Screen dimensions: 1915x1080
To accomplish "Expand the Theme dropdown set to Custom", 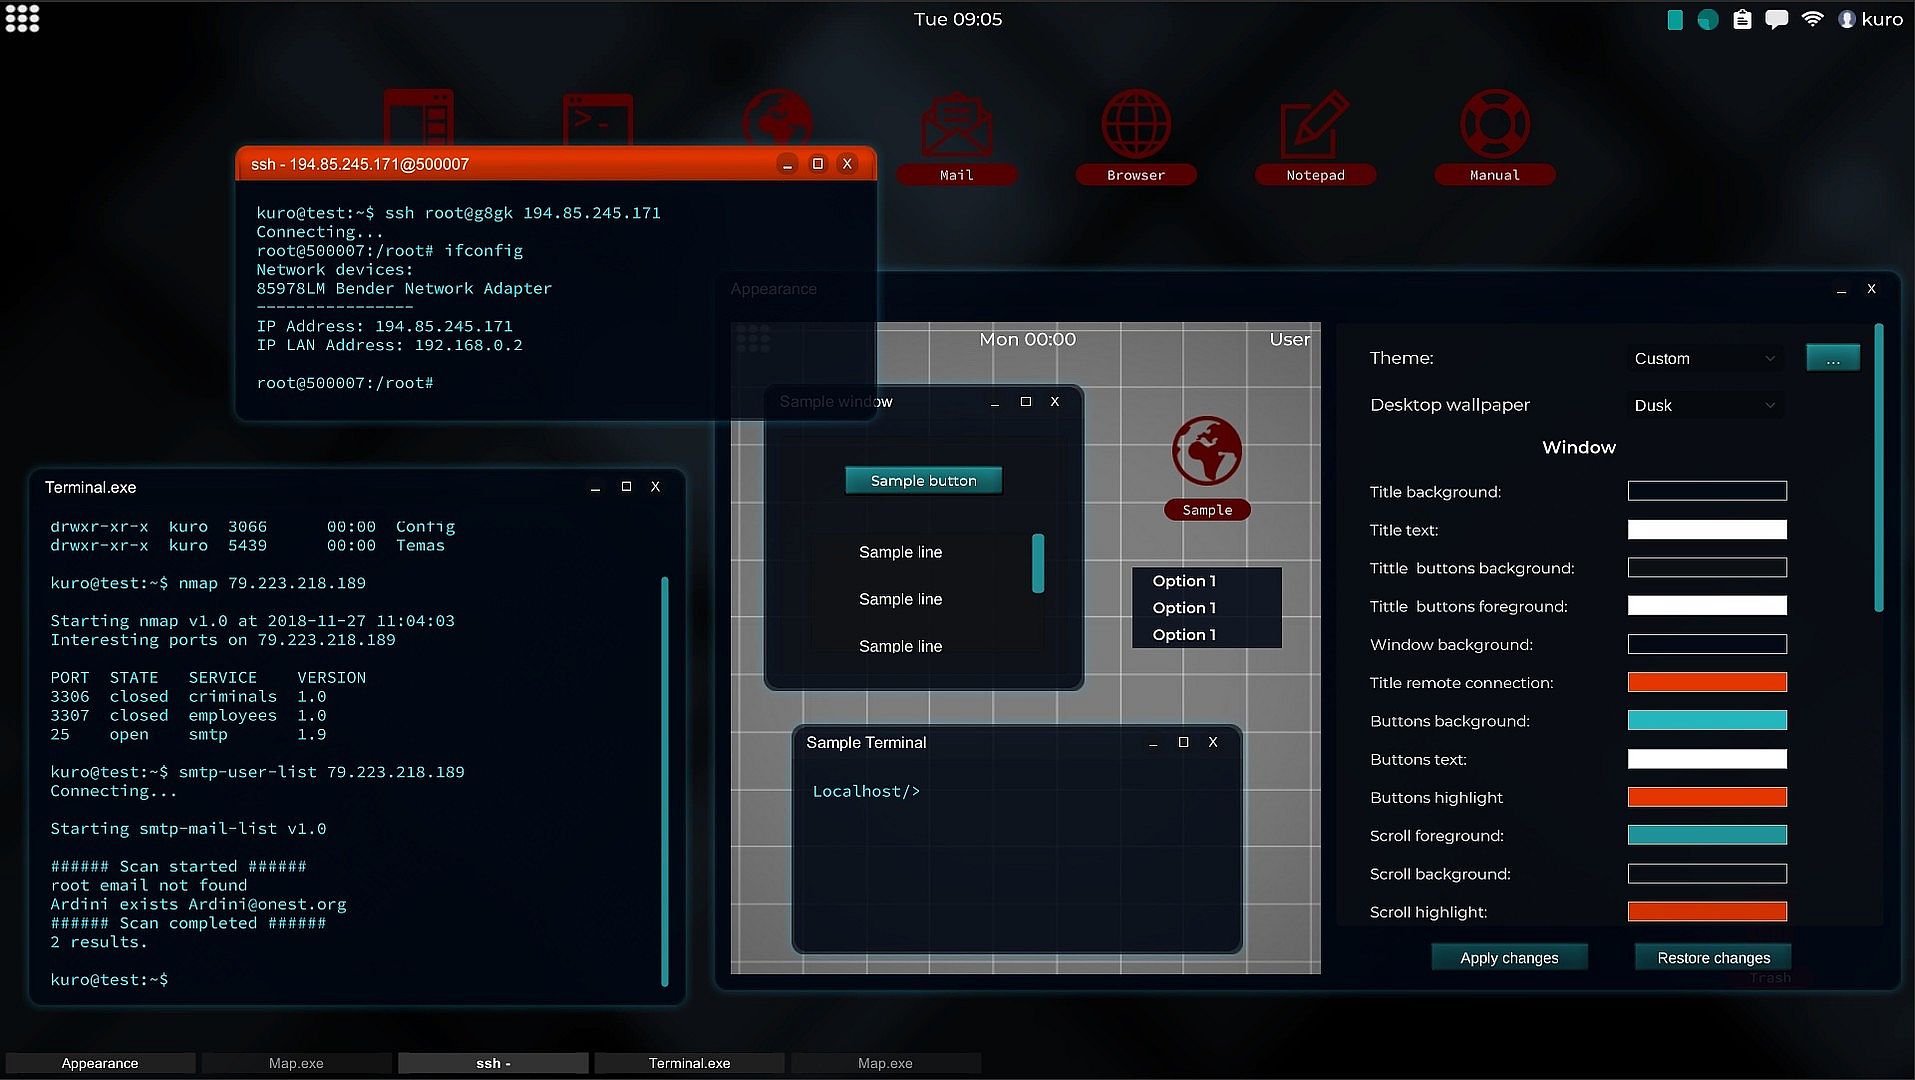I will (x=1705, y=358).
